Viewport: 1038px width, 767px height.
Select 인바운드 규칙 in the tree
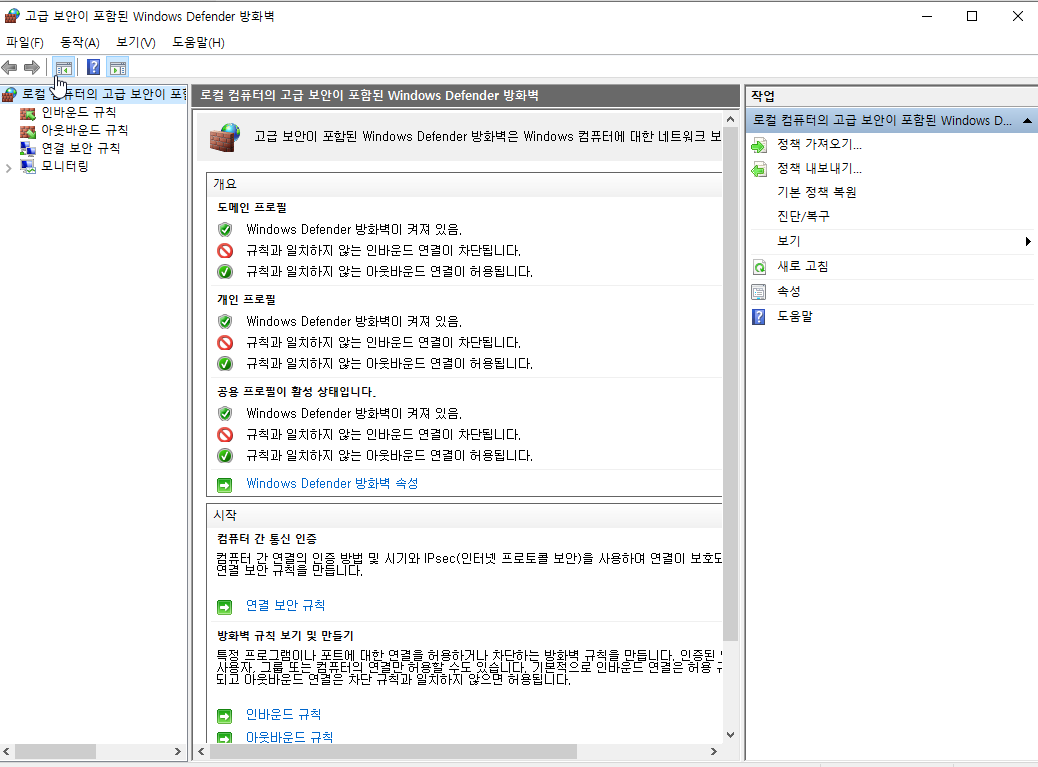click(x=79, y=113)
